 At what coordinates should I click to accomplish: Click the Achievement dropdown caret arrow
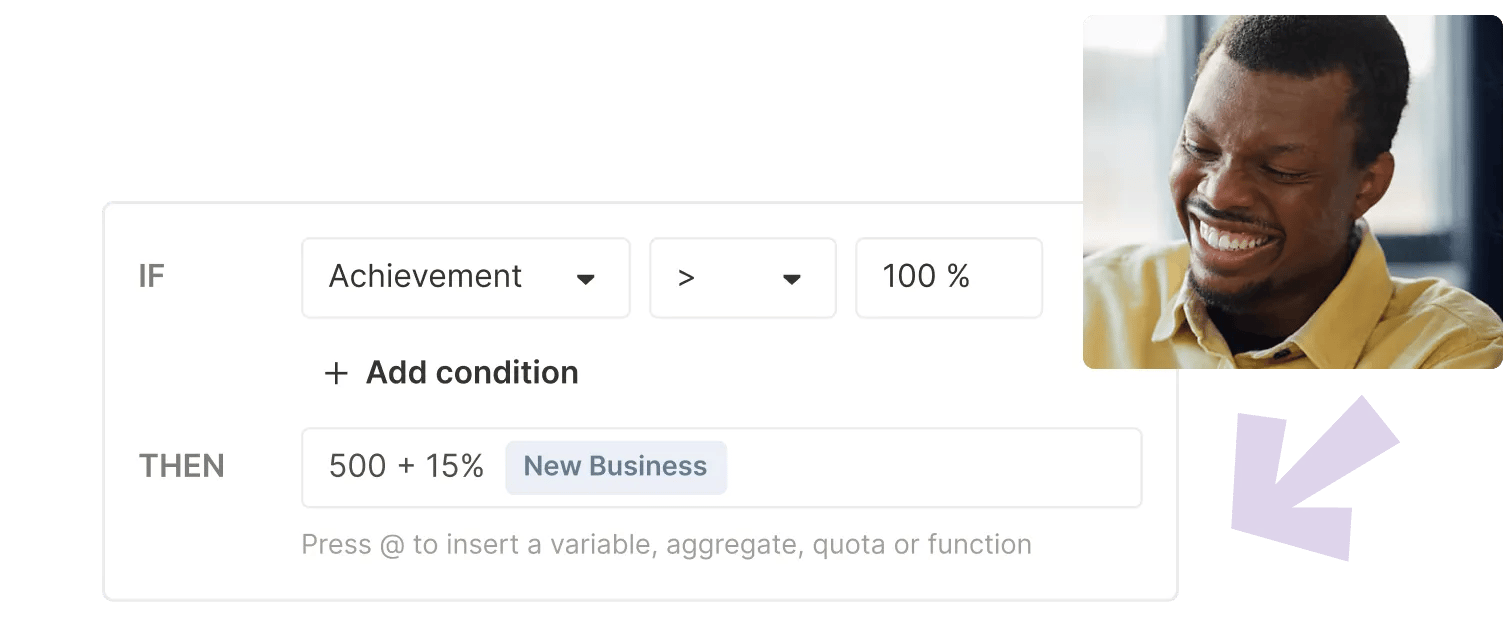click(586, 279)
